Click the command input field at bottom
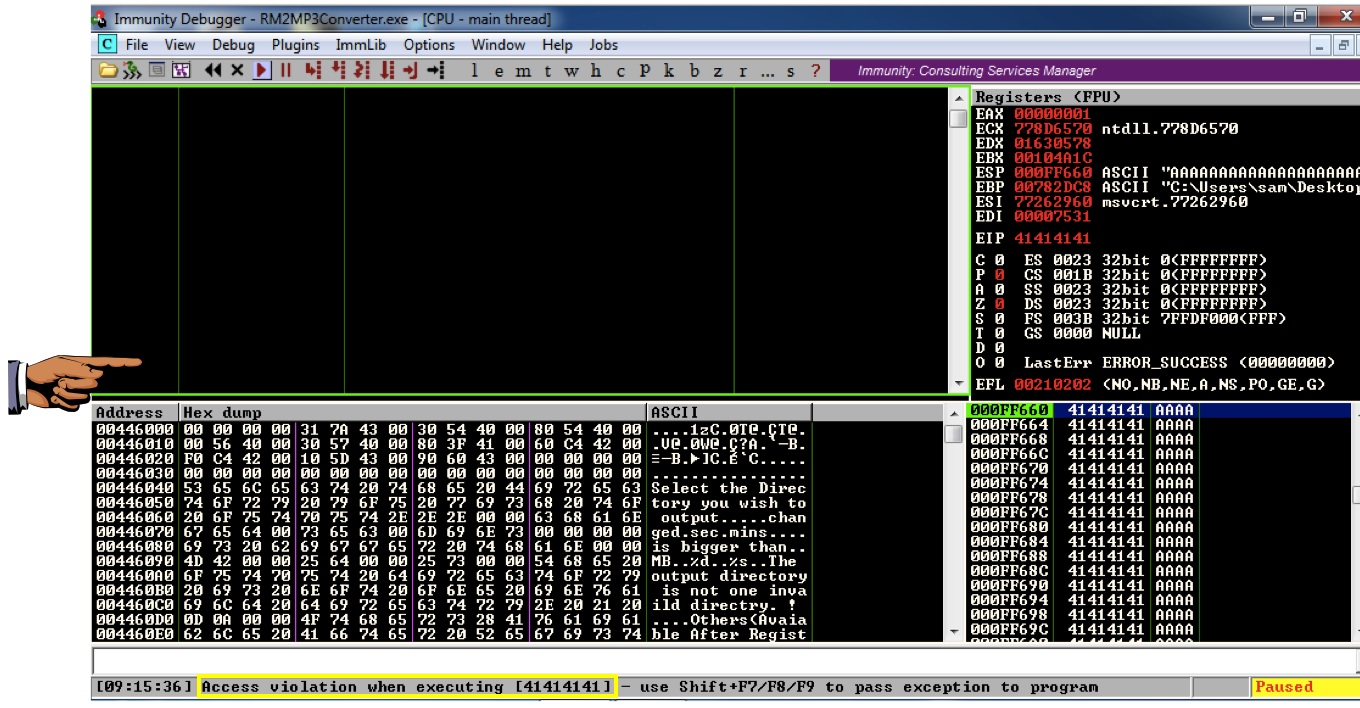The width and height of the screenshot is (1360, 708). [725, 661]
